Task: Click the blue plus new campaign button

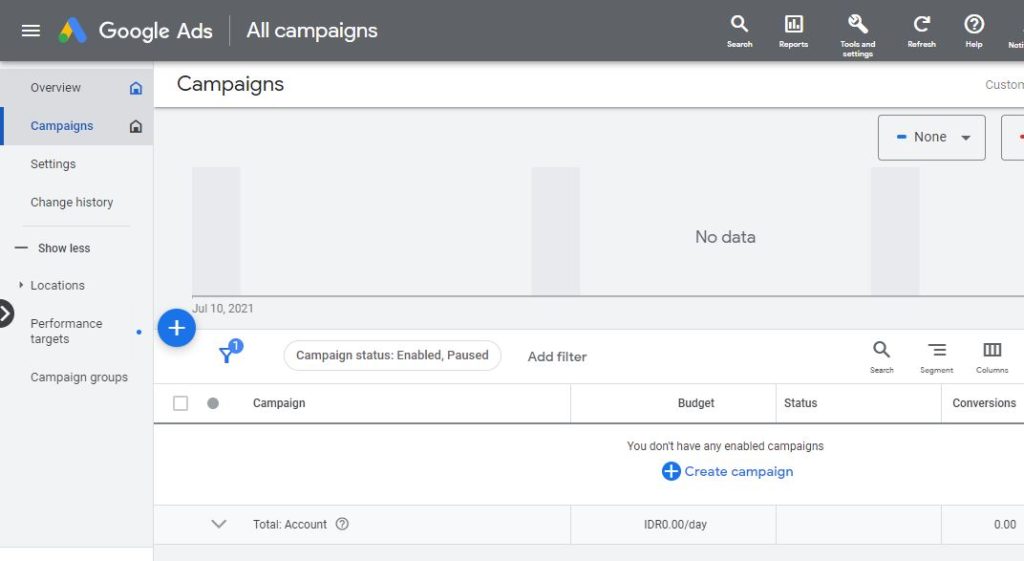Action: 176,328
